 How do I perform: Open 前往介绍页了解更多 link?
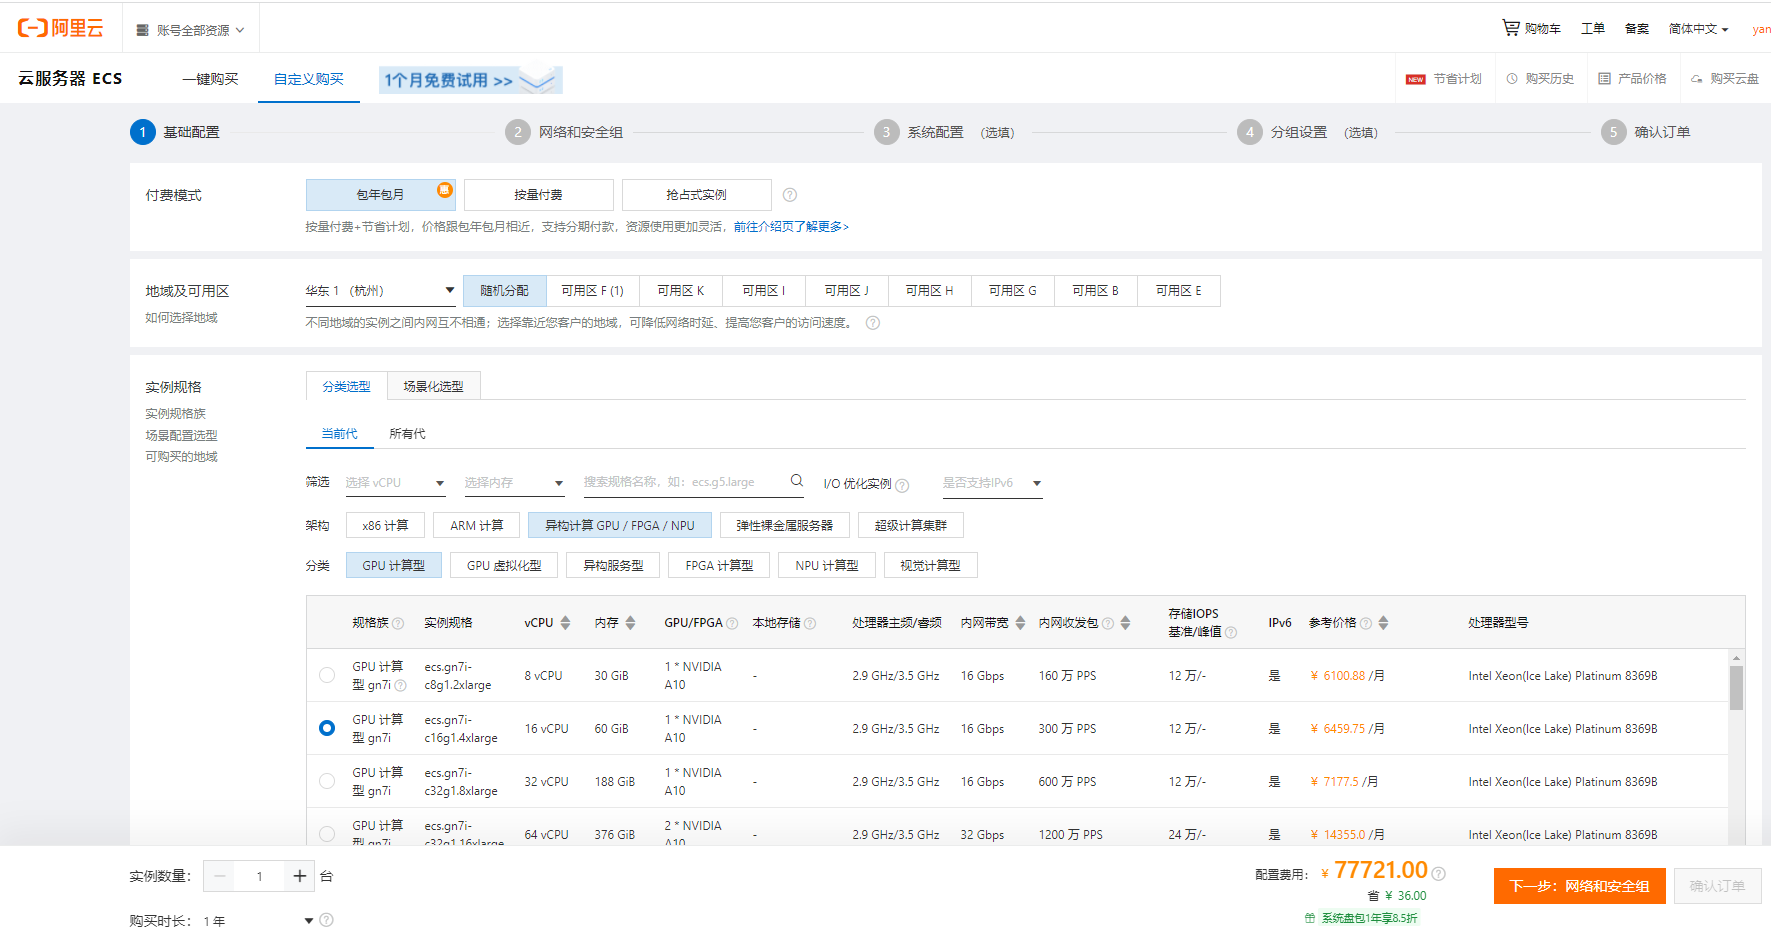coord(791,227)
